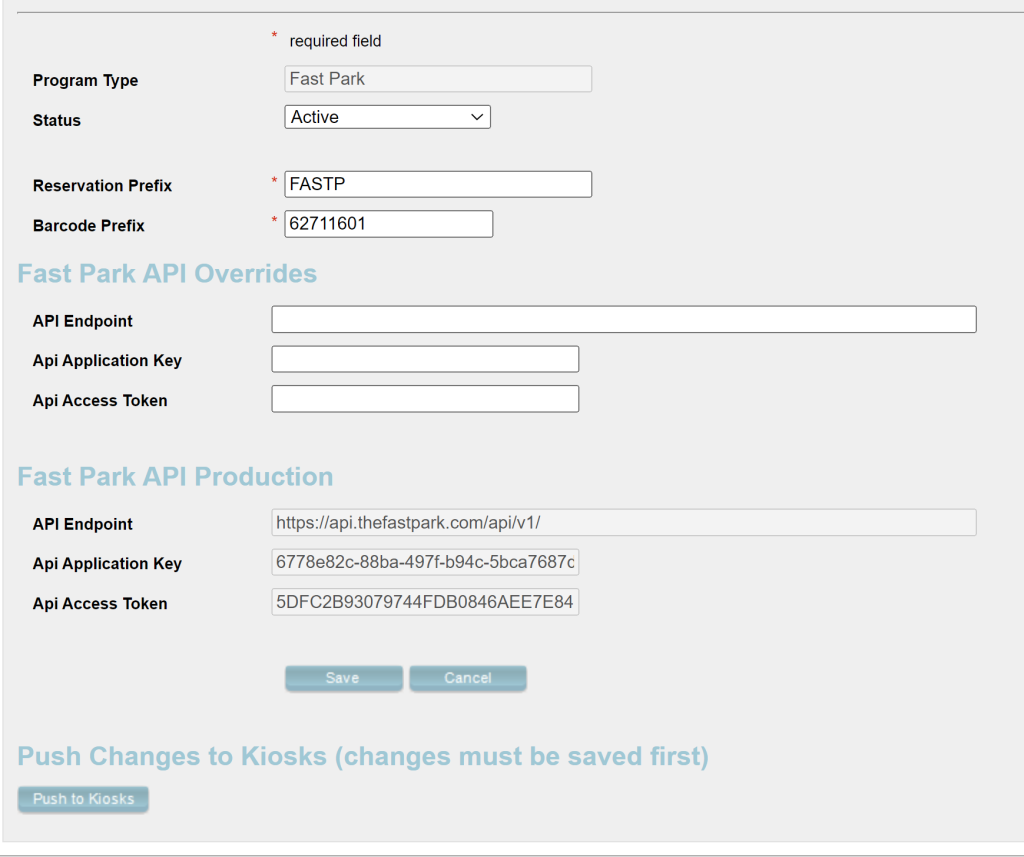Click the API Endpoint label under Production
This screenshot has height=857, width=1024.
tap(83, 524)
